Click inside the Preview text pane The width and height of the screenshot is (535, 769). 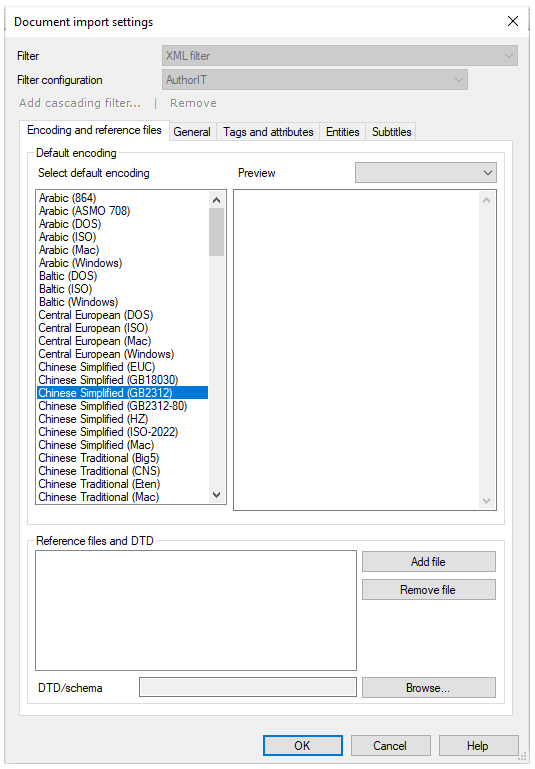click(x=357, y=350)
